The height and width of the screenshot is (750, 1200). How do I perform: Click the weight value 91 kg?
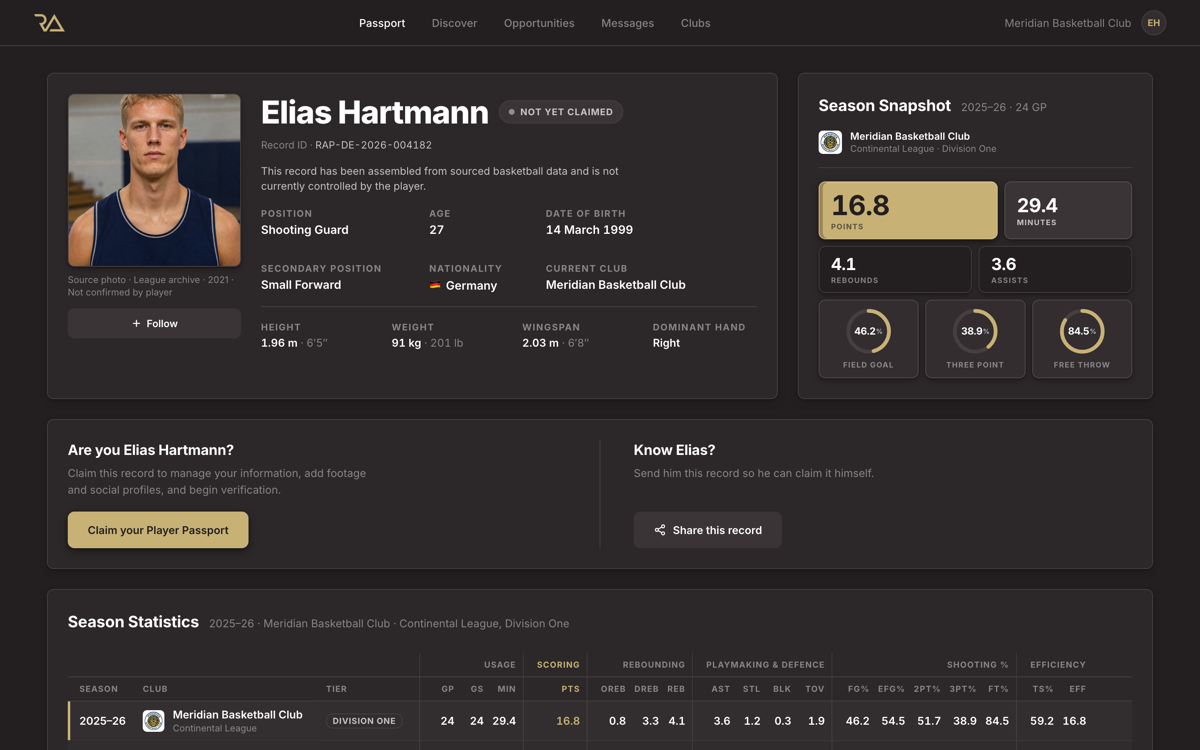(406, 343)
